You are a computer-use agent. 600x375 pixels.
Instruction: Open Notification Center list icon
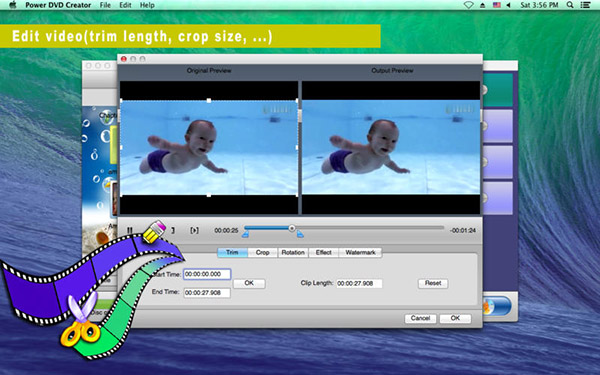click(x=585, y=5)
